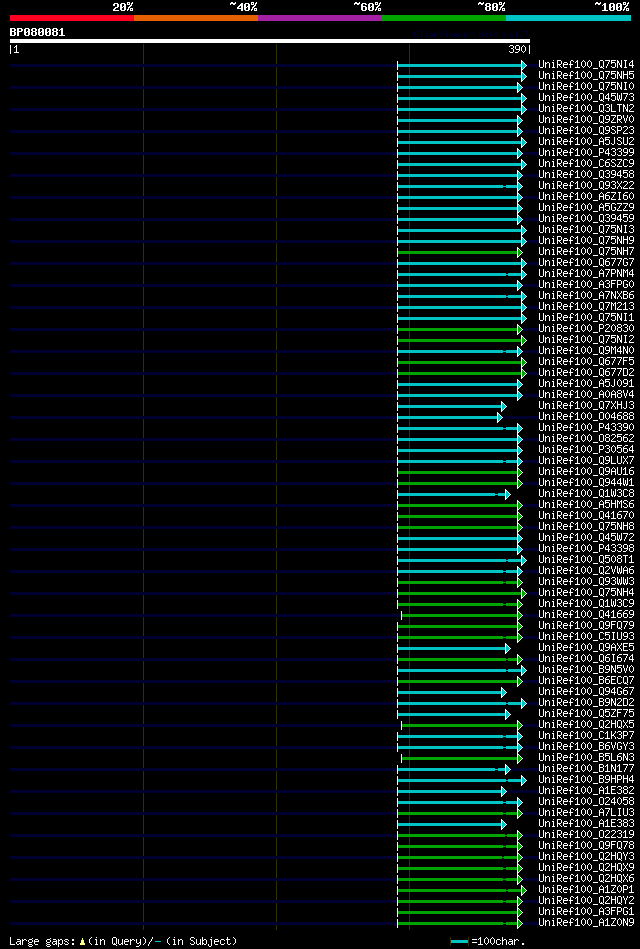Open hit UniRef100_Q75NH5
Screen dimensions: 640x949
[586, 76]
